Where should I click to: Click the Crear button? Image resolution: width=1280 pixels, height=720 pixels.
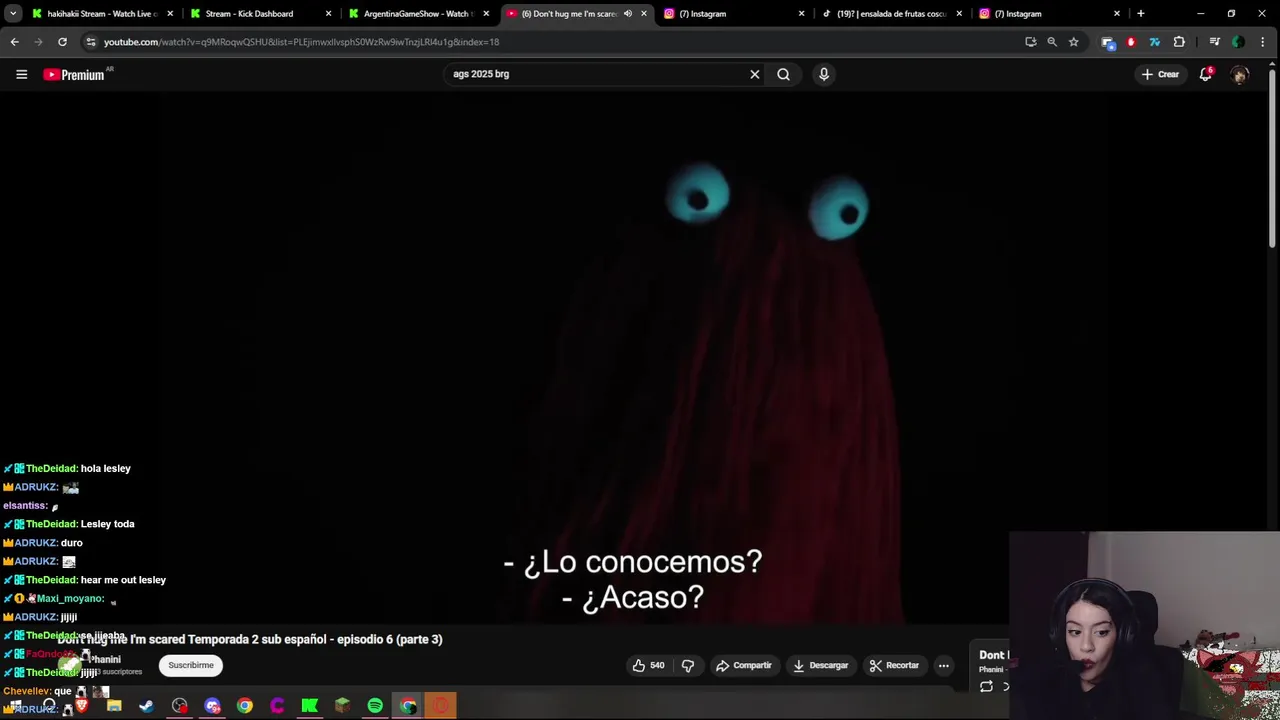pos(1160,74)
